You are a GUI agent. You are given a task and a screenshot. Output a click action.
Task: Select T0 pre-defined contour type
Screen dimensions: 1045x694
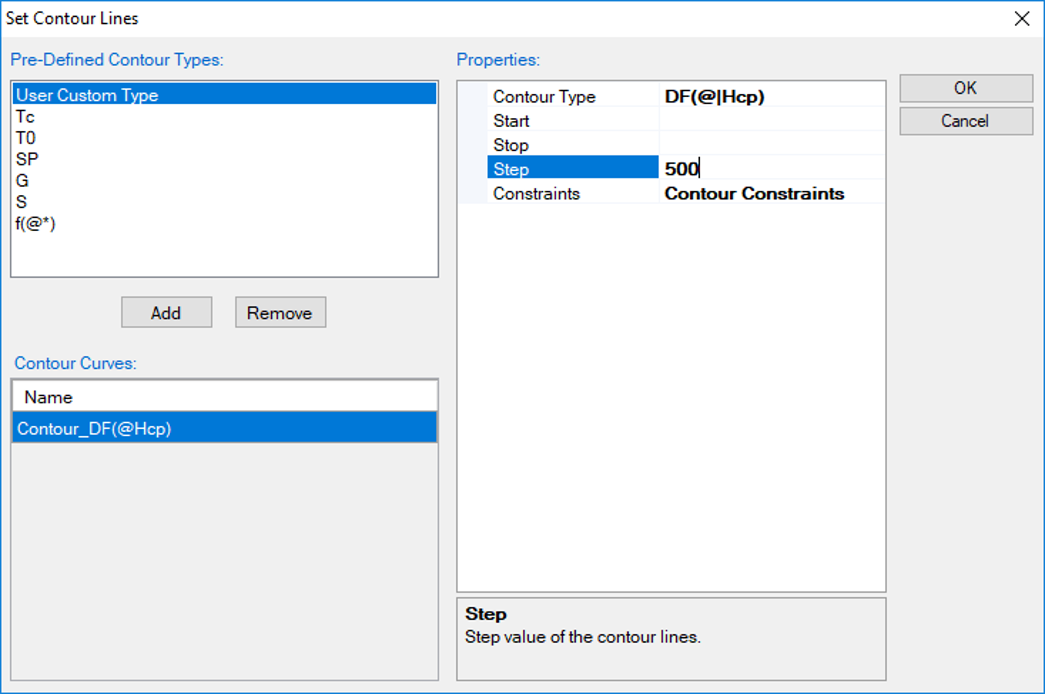pyautogui.click(x=25, y=138)
